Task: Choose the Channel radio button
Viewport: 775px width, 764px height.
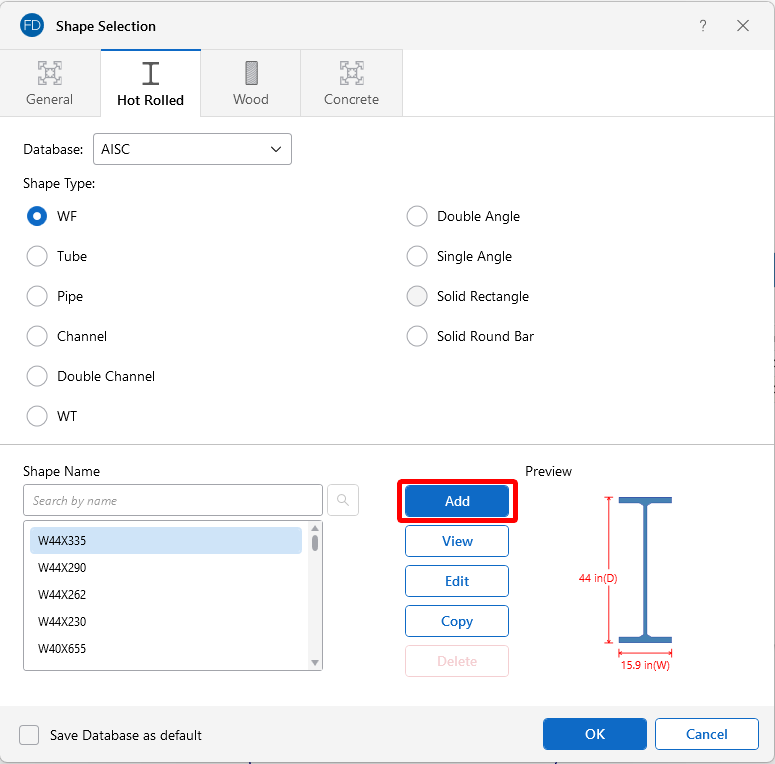Action: point(37,336)
